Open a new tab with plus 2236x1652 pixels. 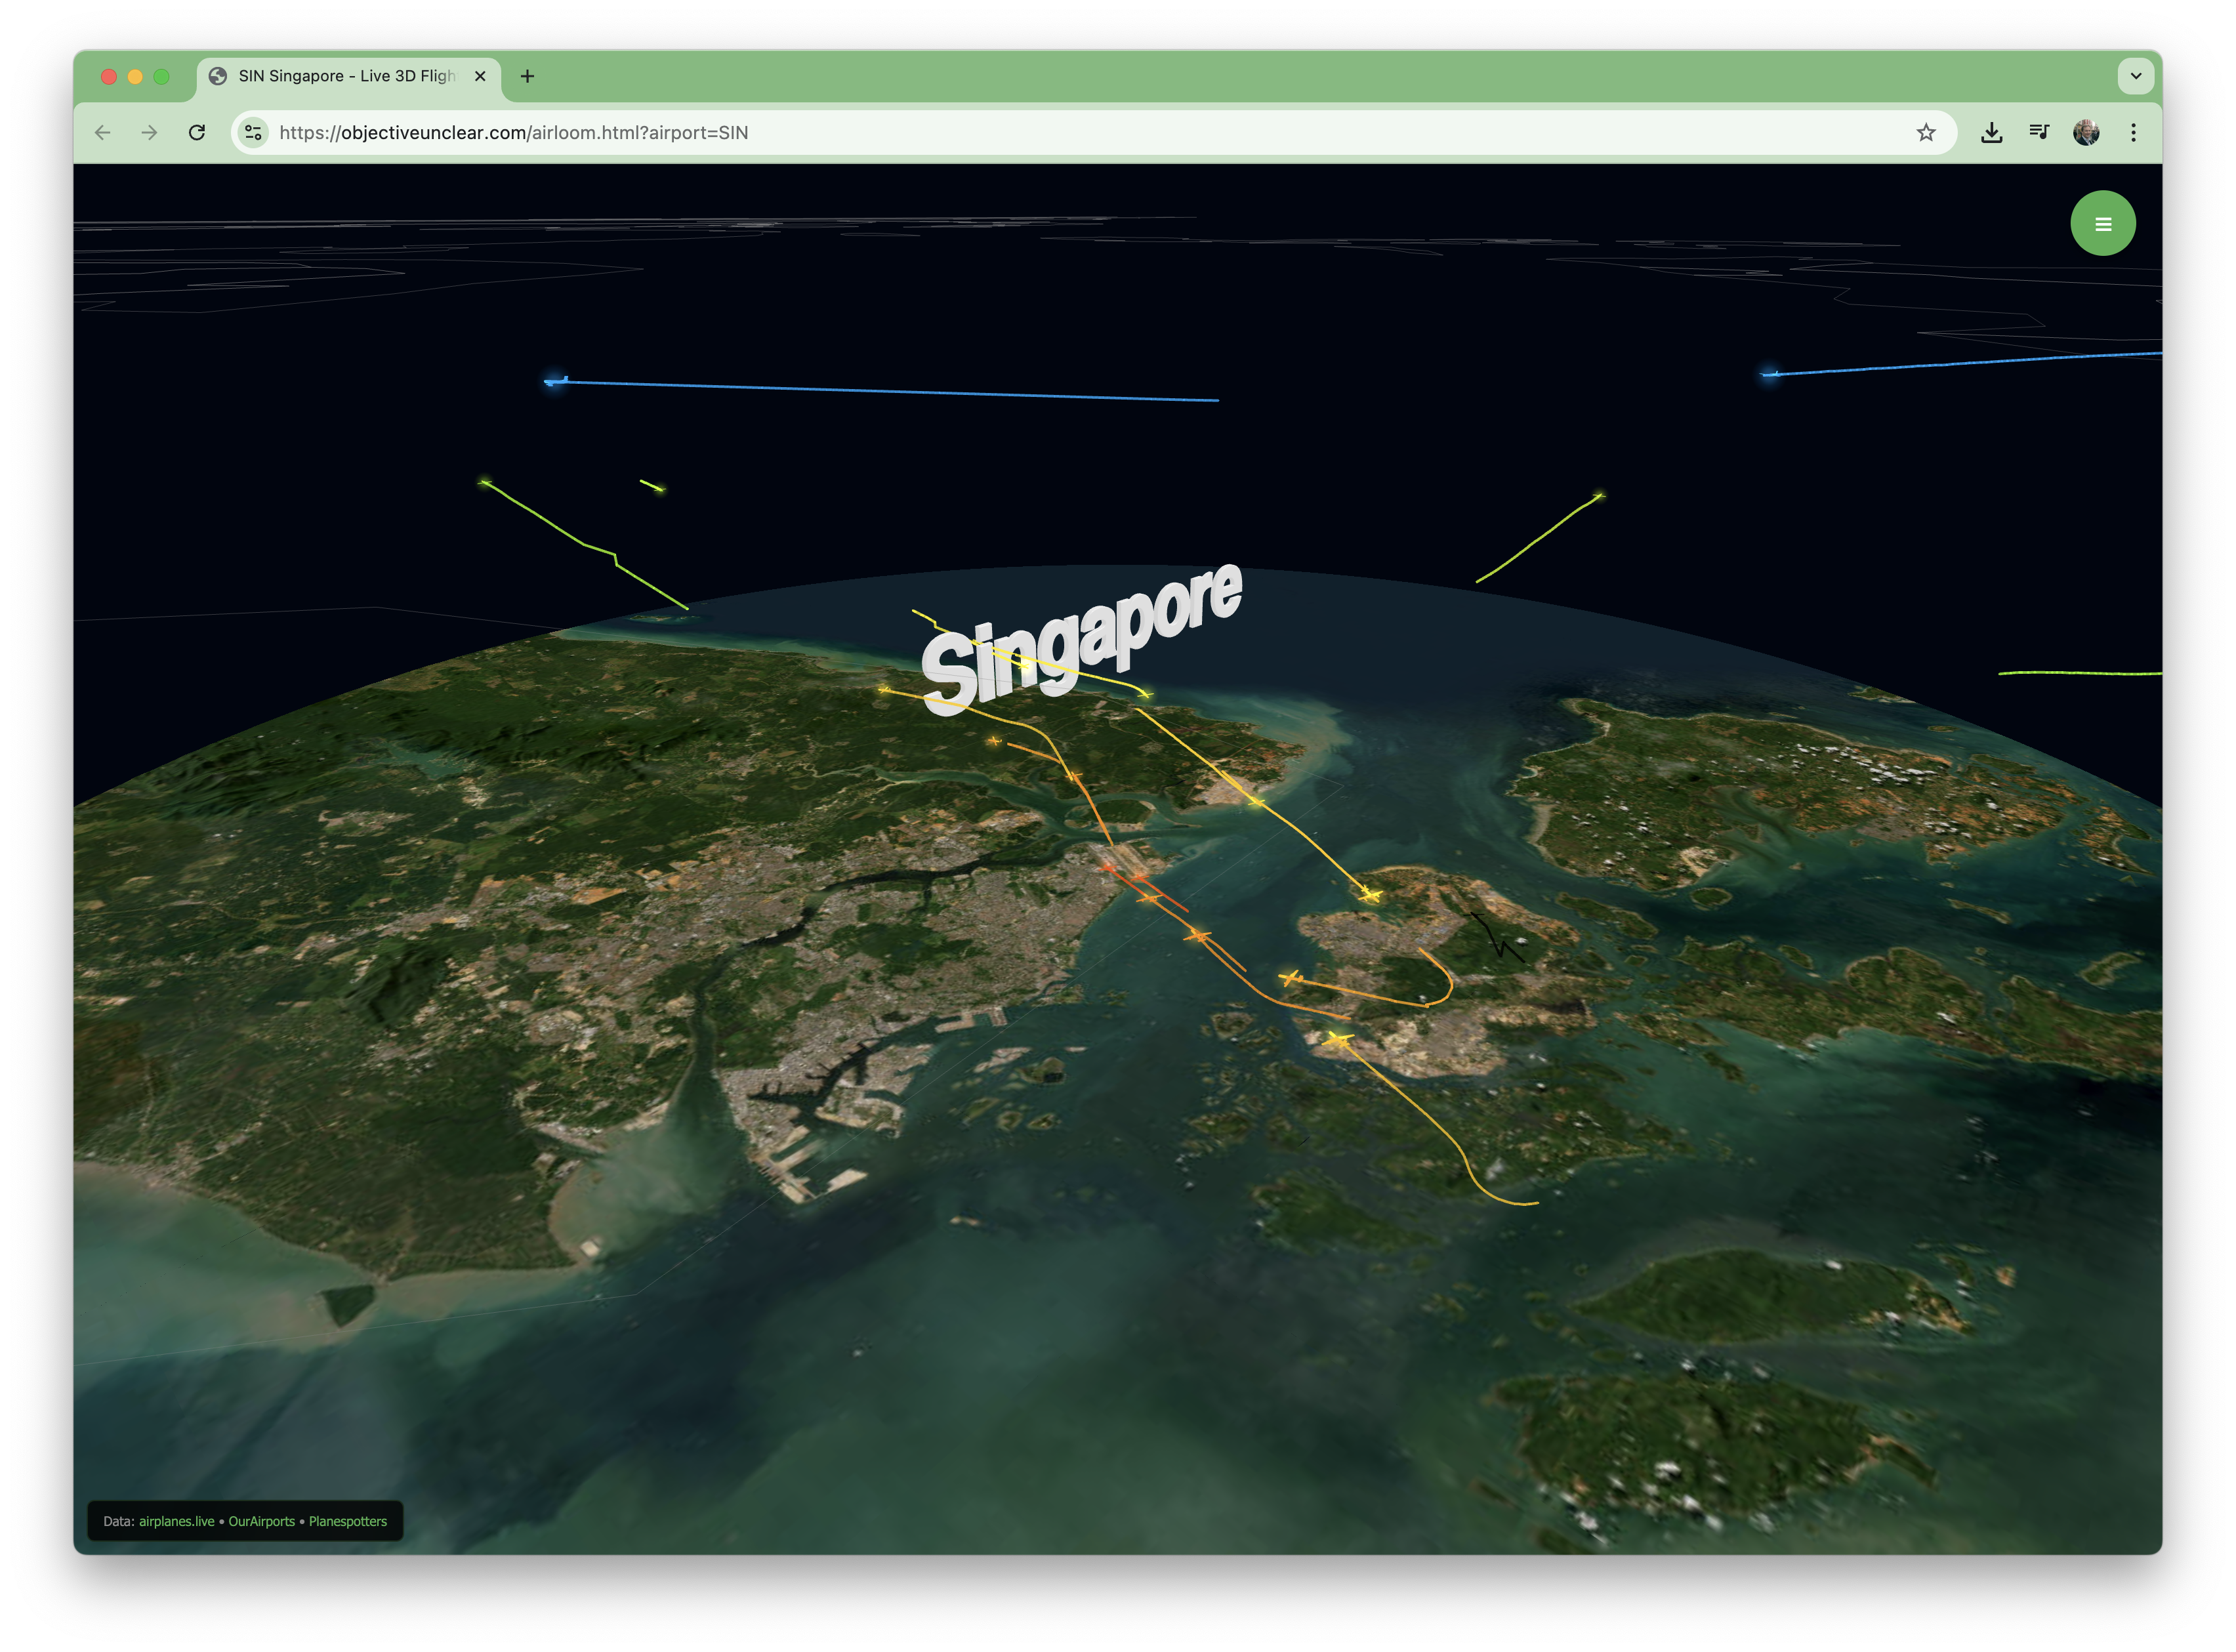point(528,76)
